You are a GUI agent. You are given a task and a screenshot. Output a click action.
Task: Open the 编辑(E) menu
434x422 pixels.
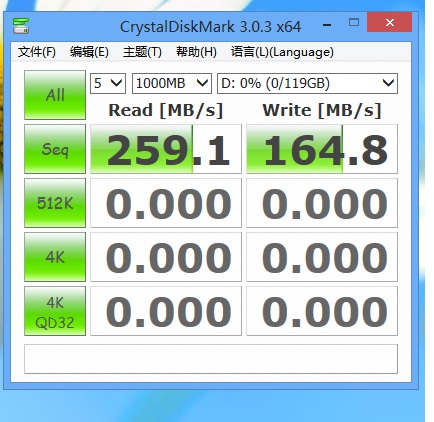click(89, 52)
